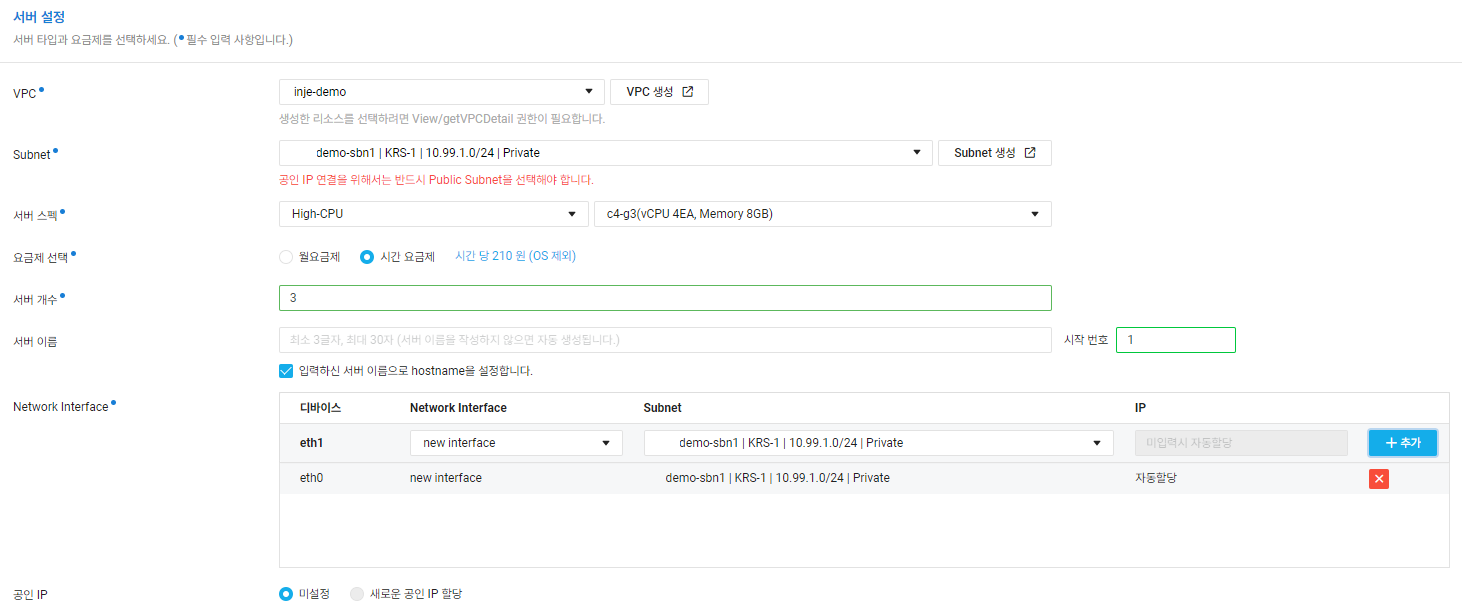The width and height of the screenshot is (1462, 606).
Task: Click the 시간 당 210 원 pricing link
Action: [514, 255]
